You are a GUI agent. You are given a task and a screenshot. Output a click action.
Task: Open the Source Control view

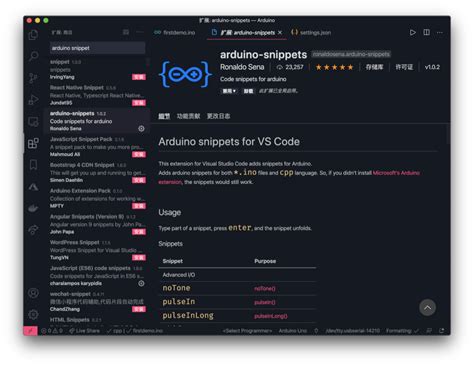[33, 78]
